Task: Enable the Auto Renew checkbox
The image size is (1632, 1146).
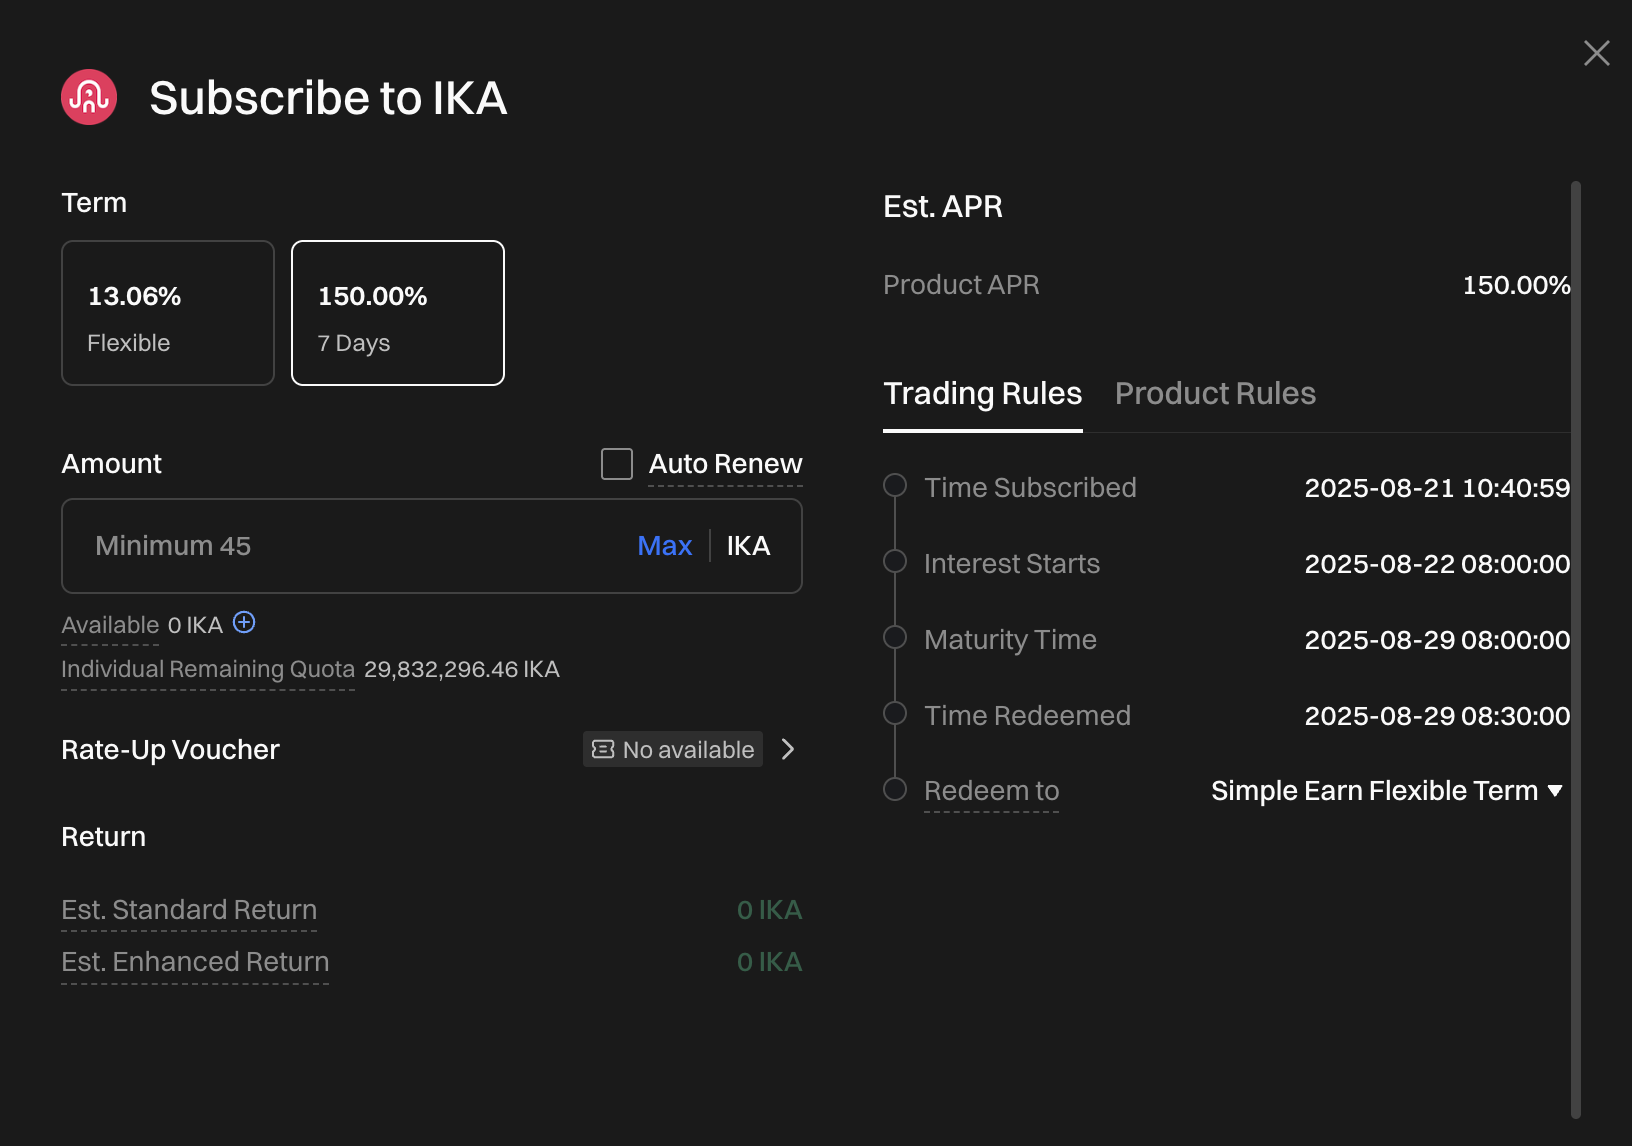Action: [x=617, y=464]
